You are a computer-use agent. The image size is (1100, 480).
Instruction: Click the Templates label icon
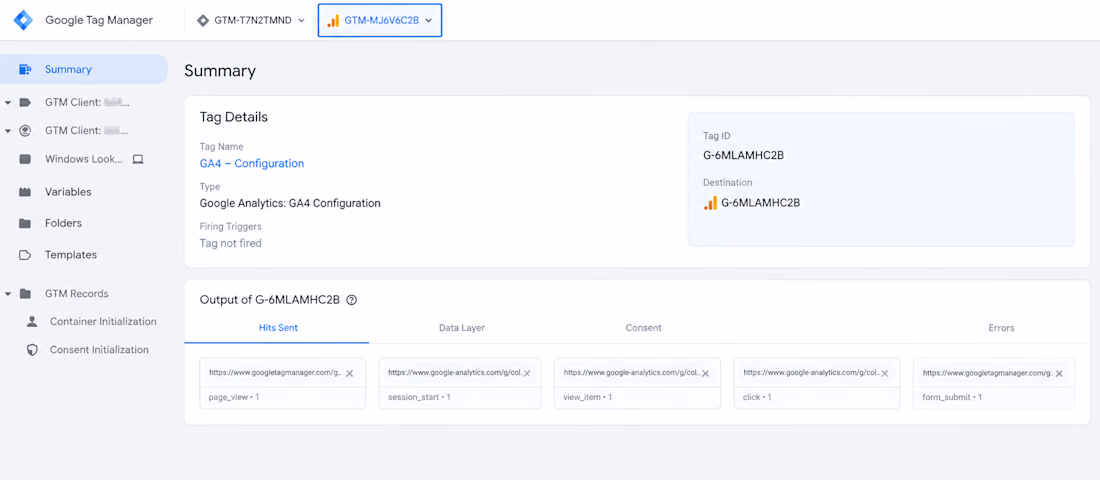[25, 255]
